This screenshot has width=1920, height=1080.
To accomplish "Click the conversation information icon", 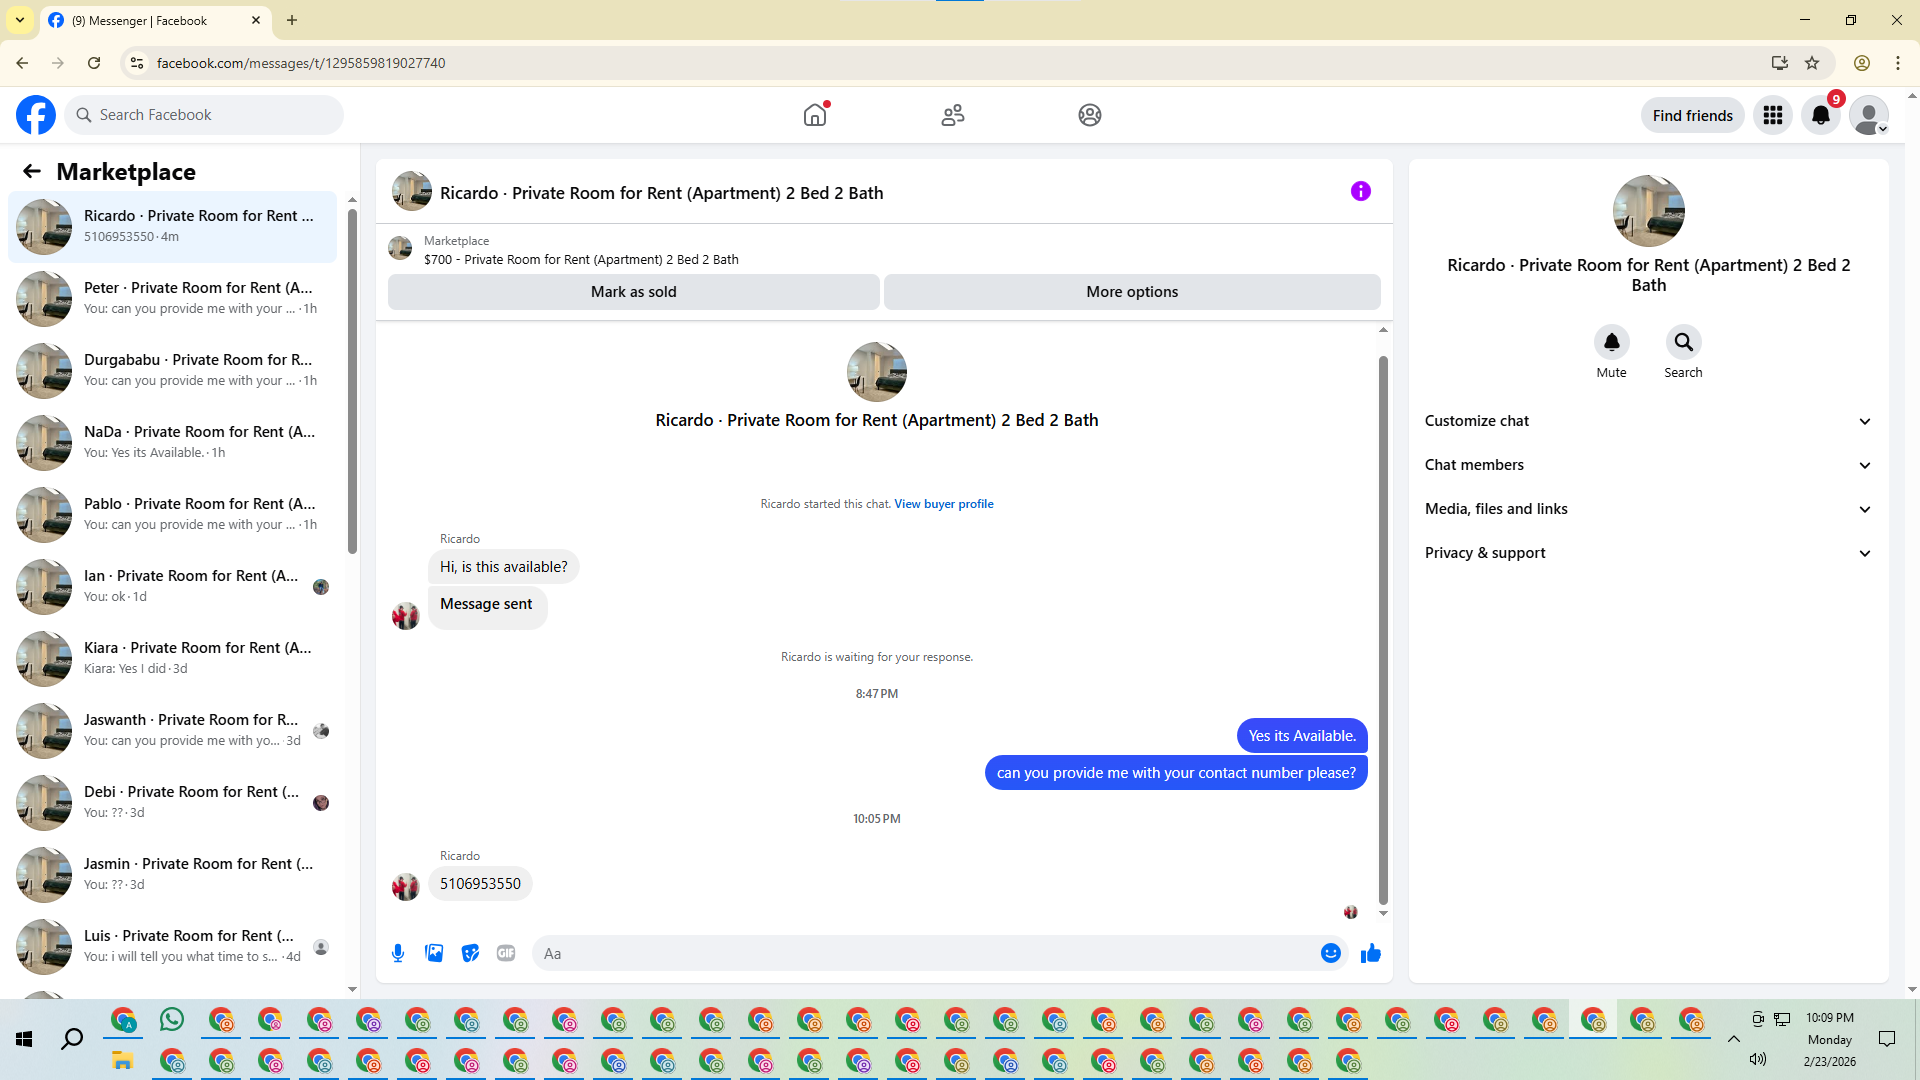I will pyautogui.click(x=1360, y=191).
